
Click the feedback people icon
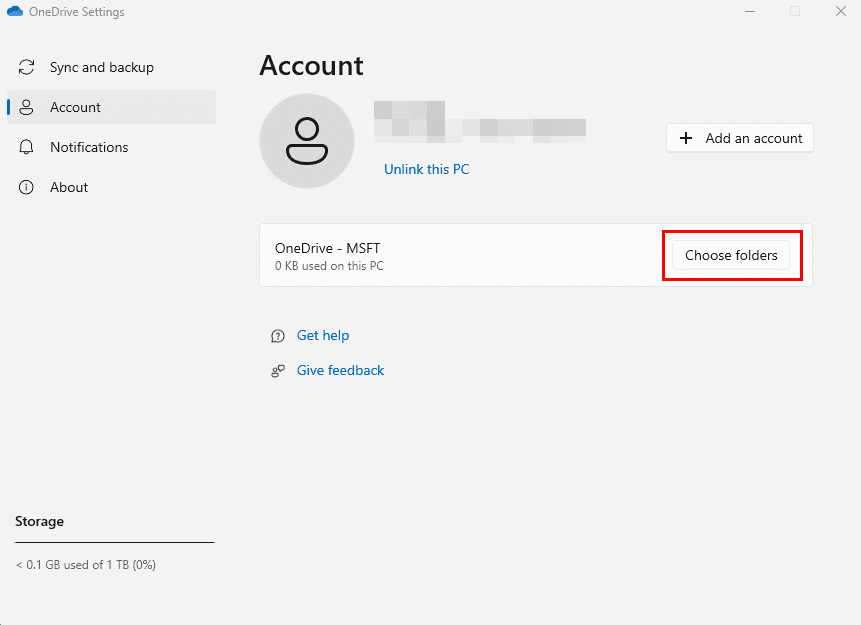278,371
